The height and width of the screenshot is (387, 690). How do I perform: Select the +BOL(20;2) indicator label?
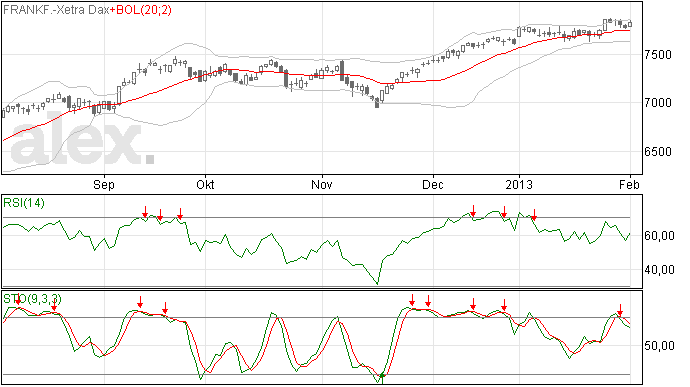(141, 10)
